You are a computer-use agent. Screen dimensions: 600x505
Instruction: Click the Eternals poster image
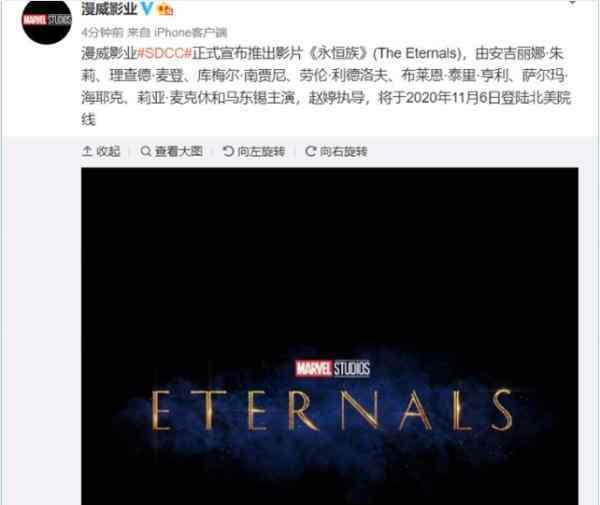tap(330, 336)
